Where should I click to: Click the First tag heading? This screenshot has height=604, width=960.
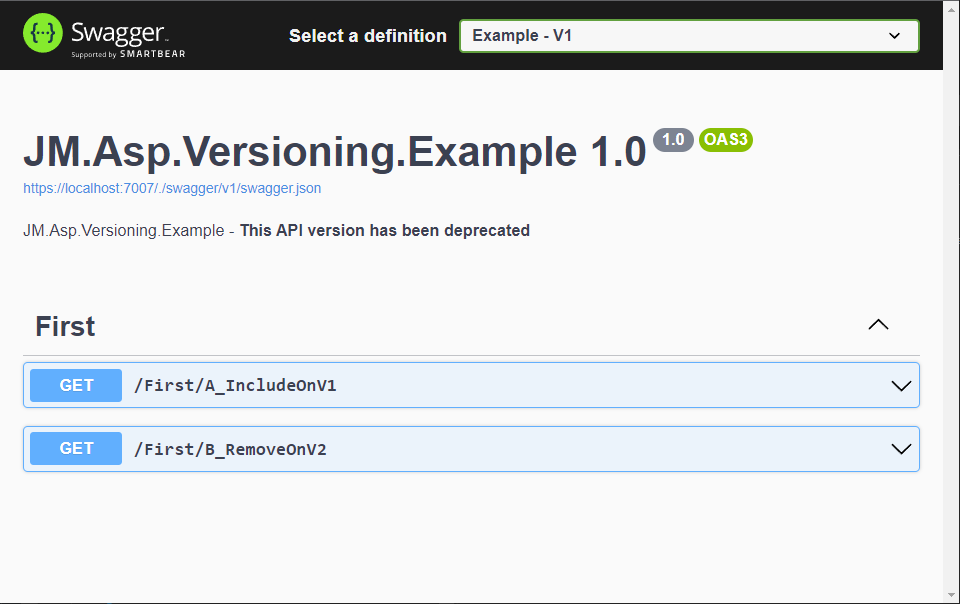[x=65, y=326]
